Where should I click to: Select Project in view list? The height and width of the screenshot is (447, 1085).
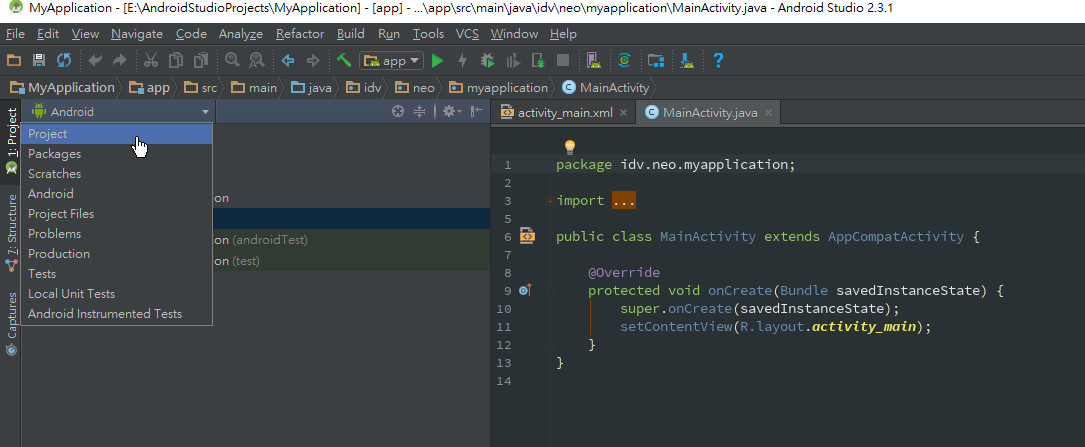[x=117, y=134]
